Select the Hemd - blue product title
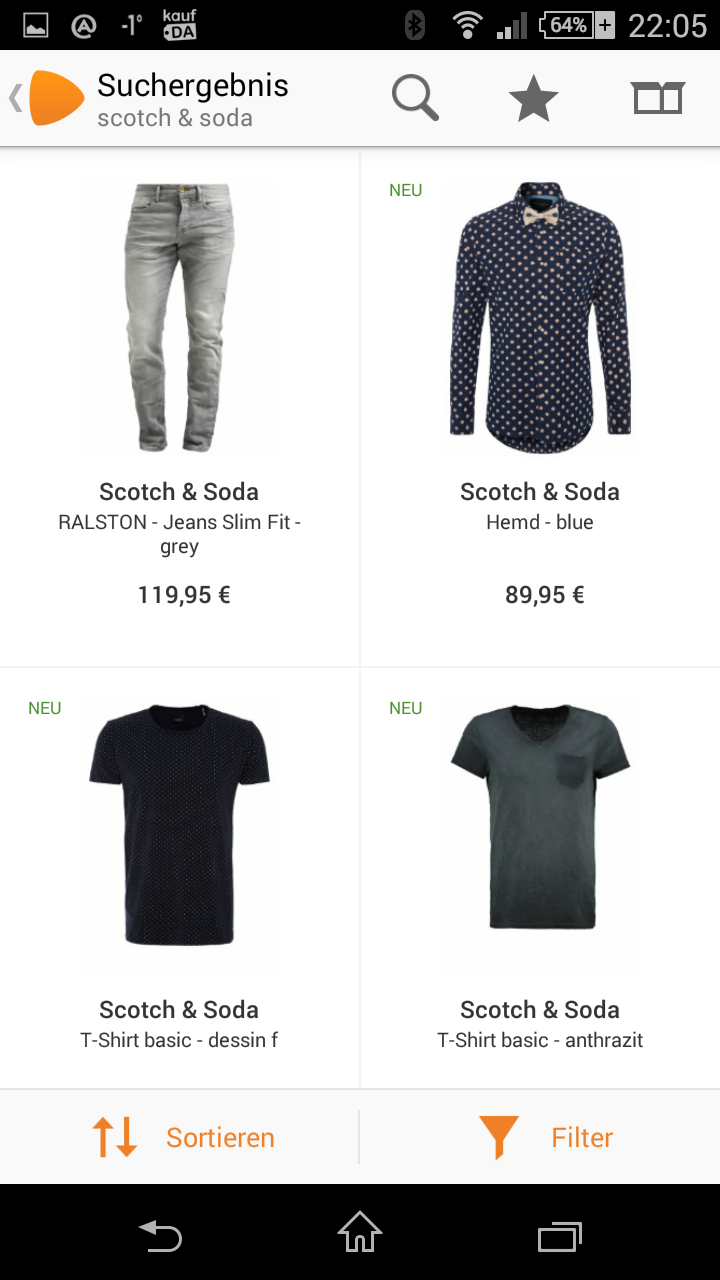Viewport: 720px width, 1280px height. point(540,522)
